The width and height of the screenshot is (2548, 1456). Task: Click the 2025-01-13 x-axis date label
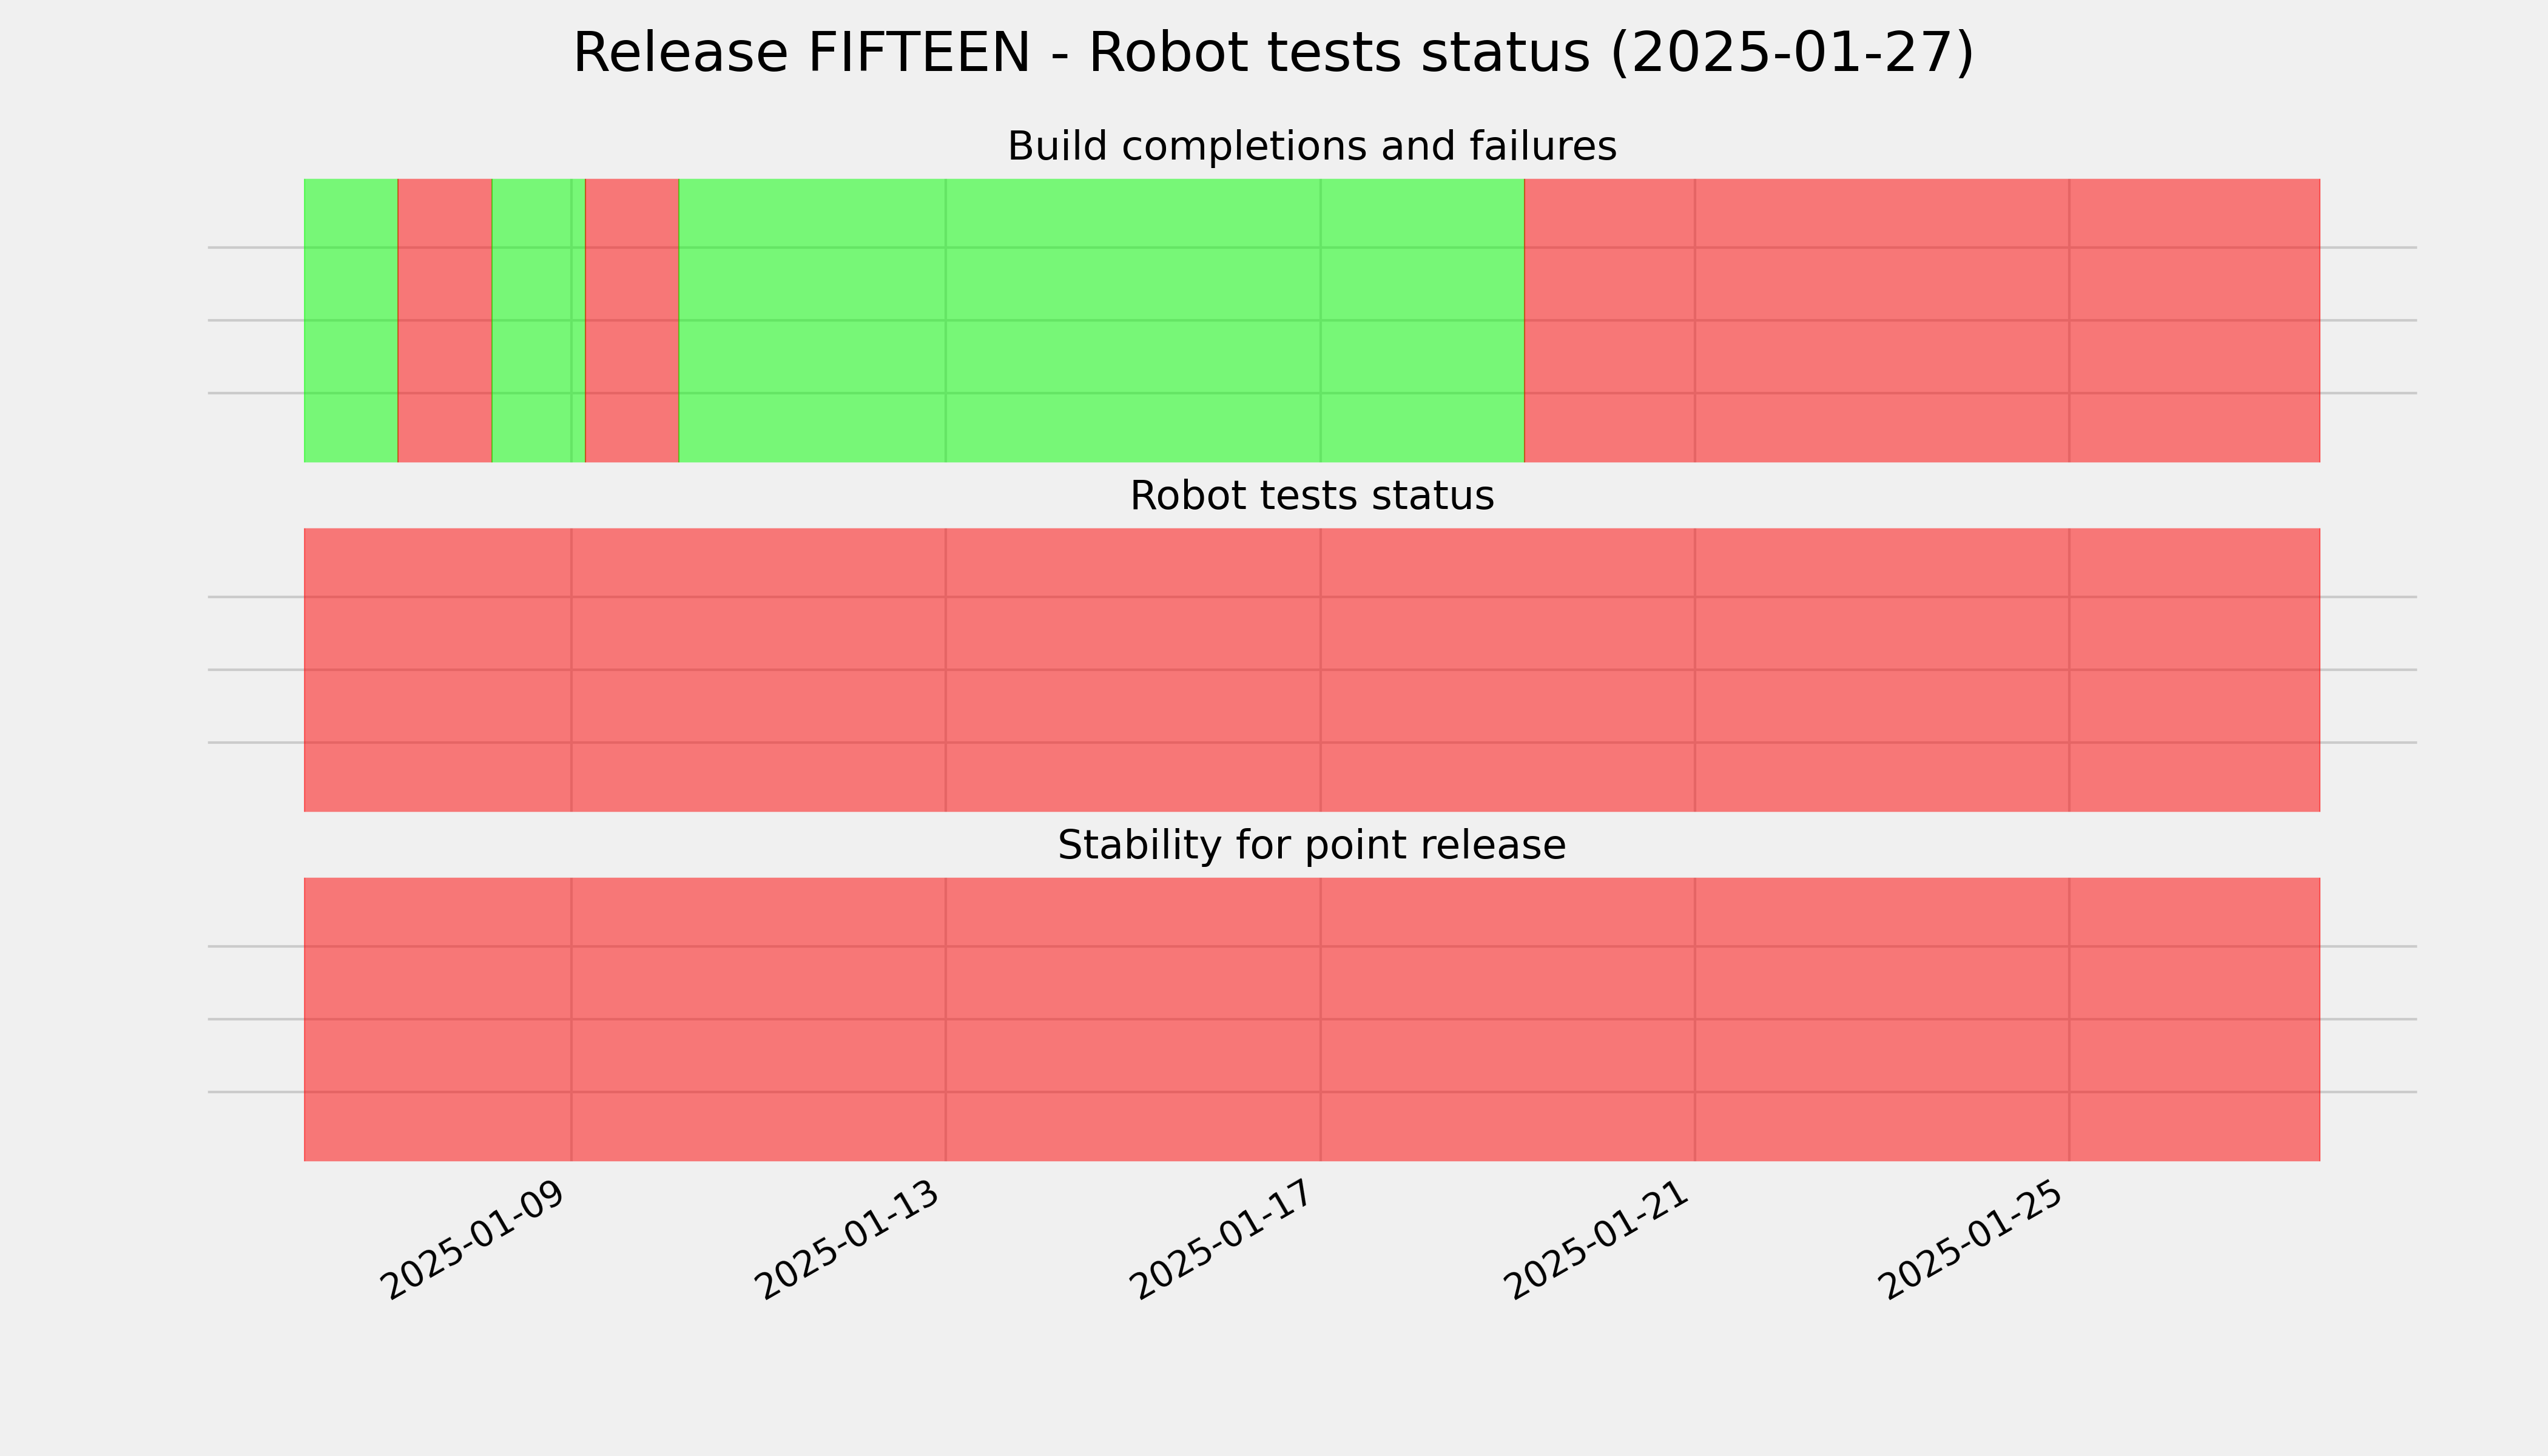(848, 1240)
